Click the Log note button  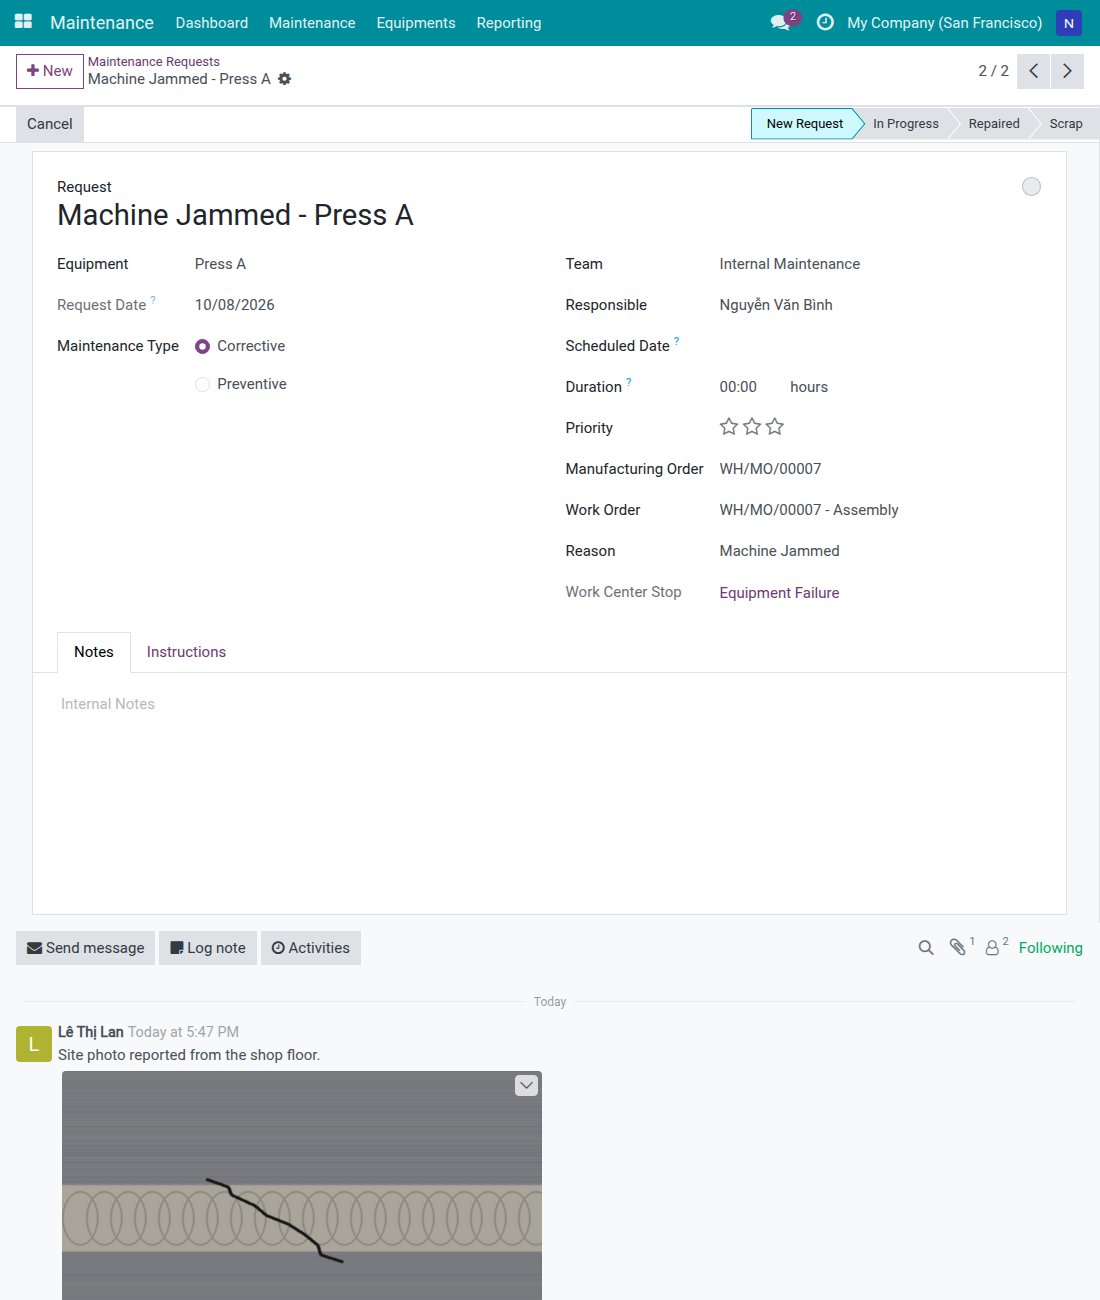coord(208,948)
